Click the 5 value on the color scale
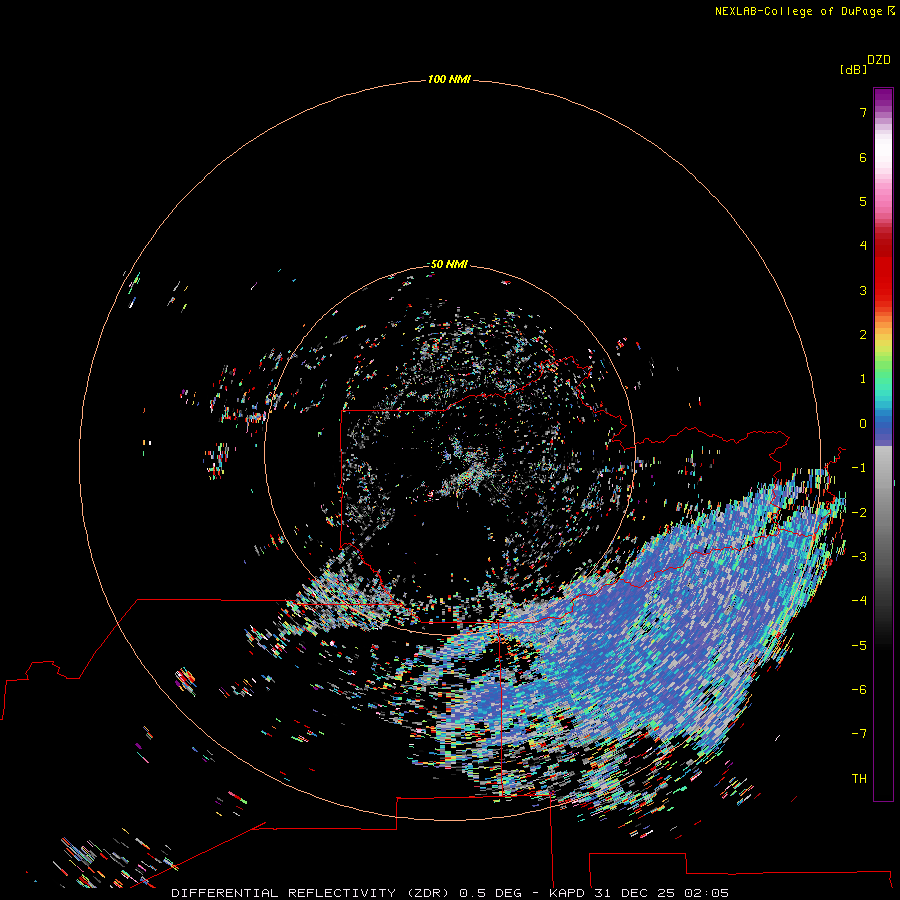Viewport: 900px width, 900px height. [x=863, y=201]
